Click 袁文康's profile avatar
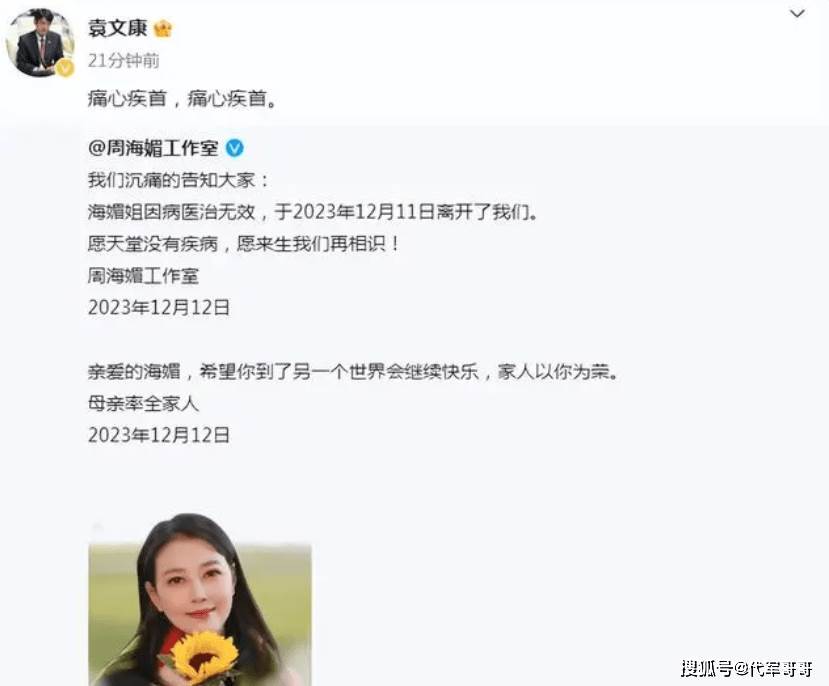The width and height of the screenshot is (829, 686). click(x=40, y=43)
